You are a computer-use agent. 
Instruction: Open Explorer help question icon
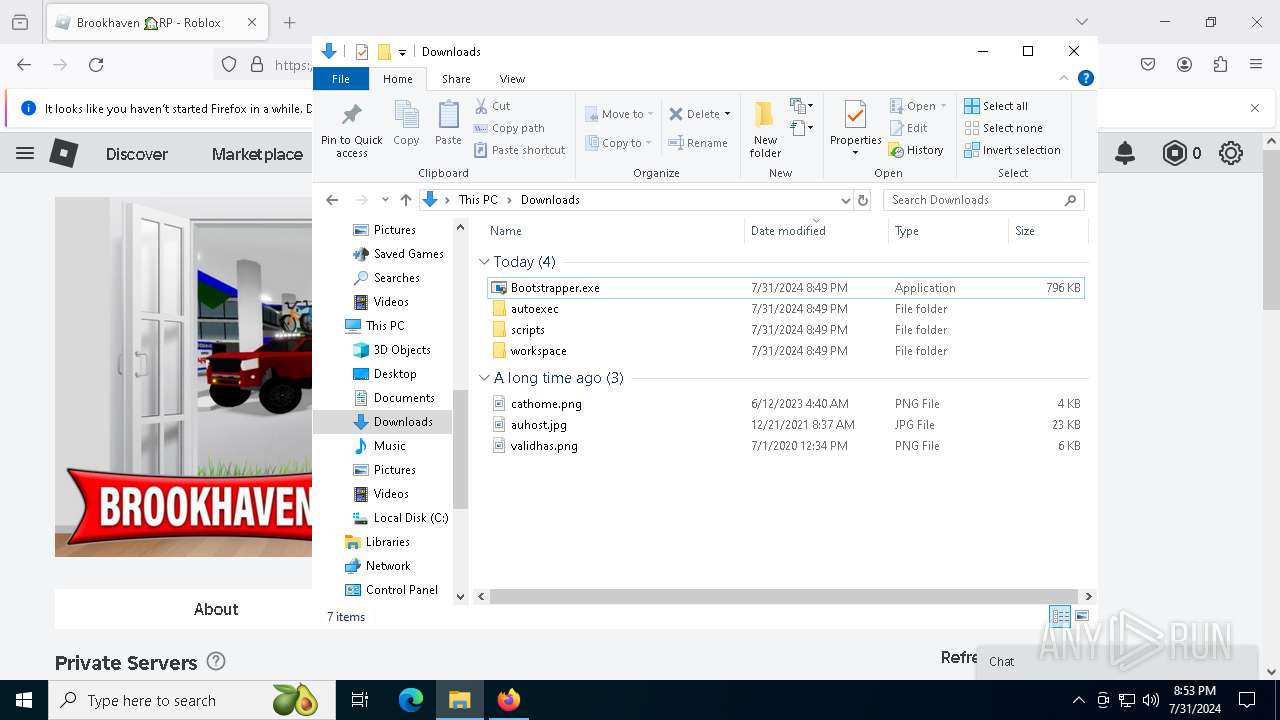coord(1085,78)
